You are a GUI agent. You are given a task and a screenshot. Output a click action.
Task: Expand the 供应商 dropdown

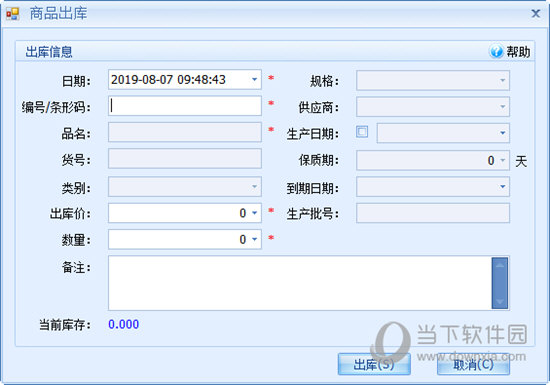[x=503, y=107]
